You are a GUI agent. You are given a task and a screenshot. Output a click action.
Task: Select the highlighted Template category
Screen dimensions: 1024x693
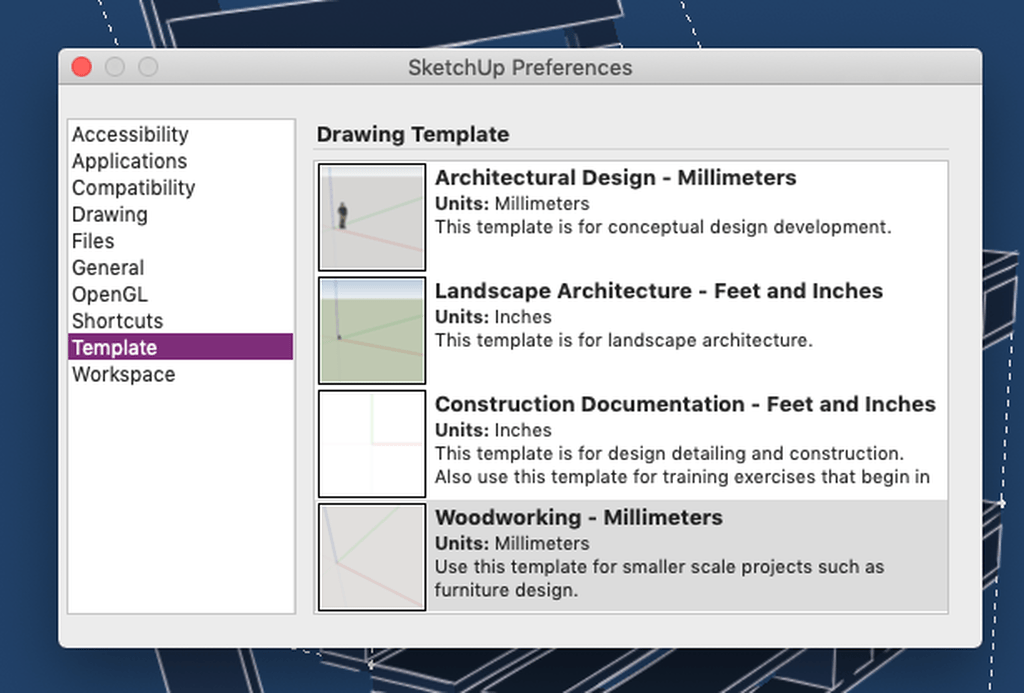(x=180, y=347)
